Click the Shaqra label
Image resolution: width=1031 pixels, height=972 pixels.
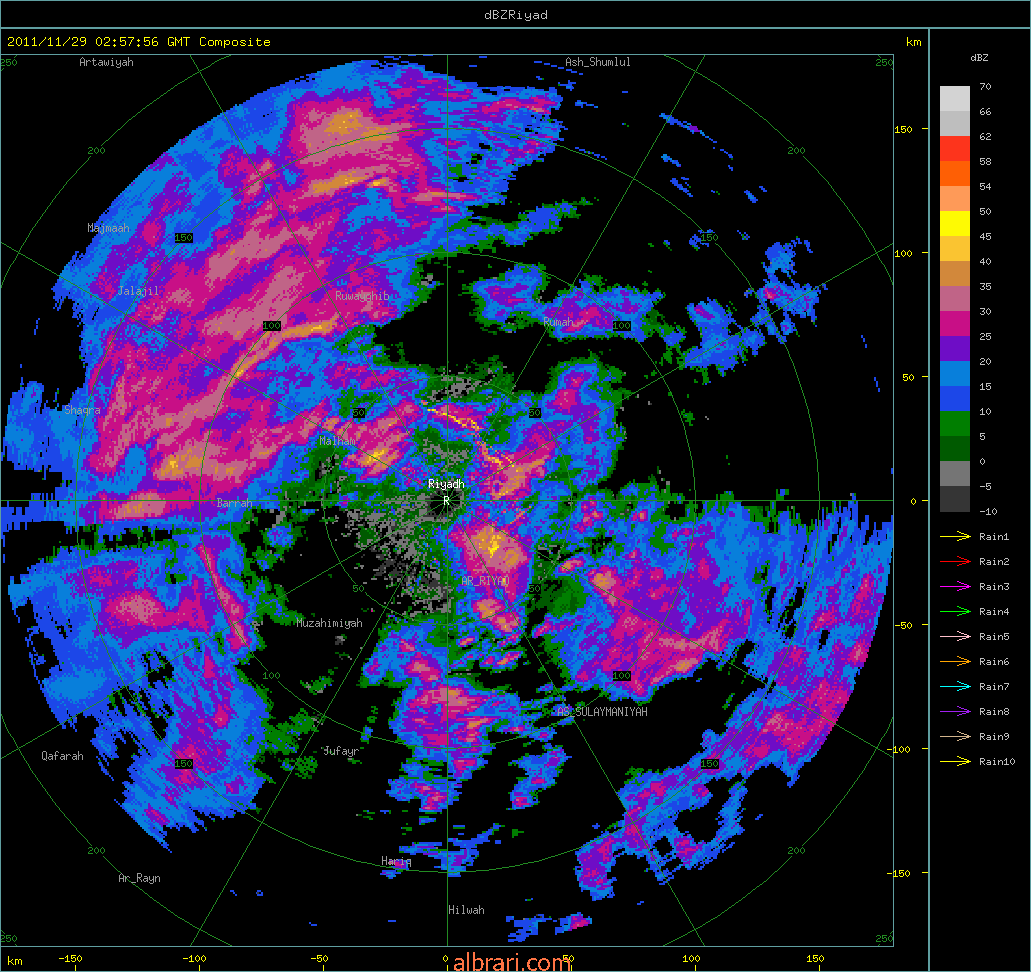click(82, 410)
